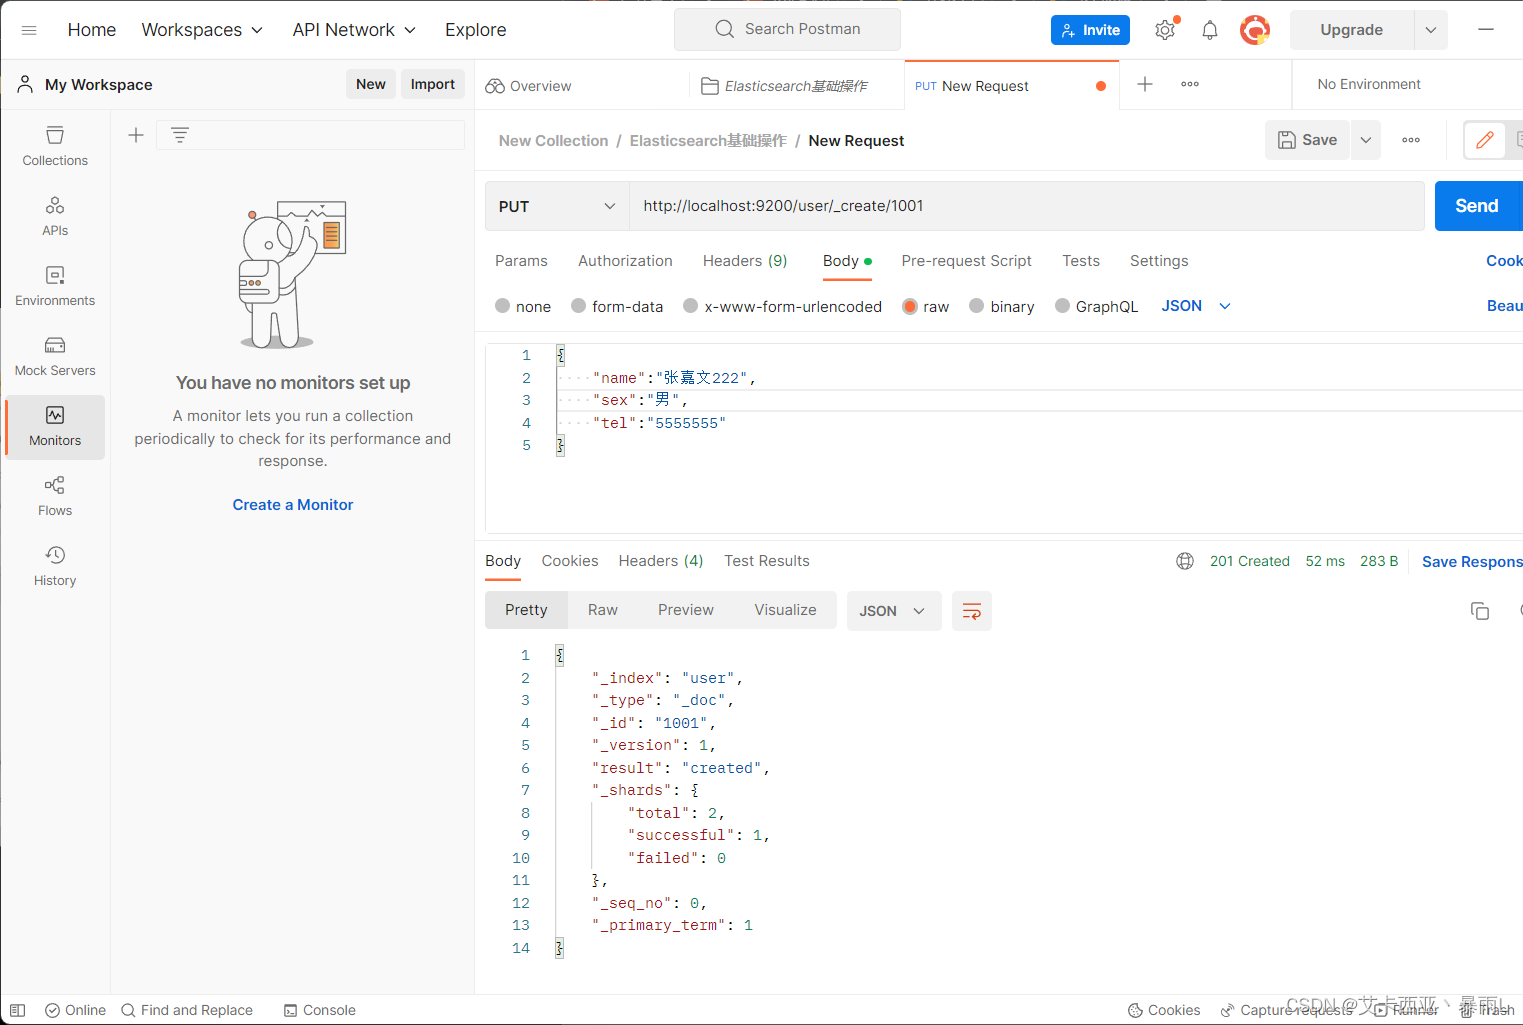Click the request URL input field

(x=1027, y=206)
